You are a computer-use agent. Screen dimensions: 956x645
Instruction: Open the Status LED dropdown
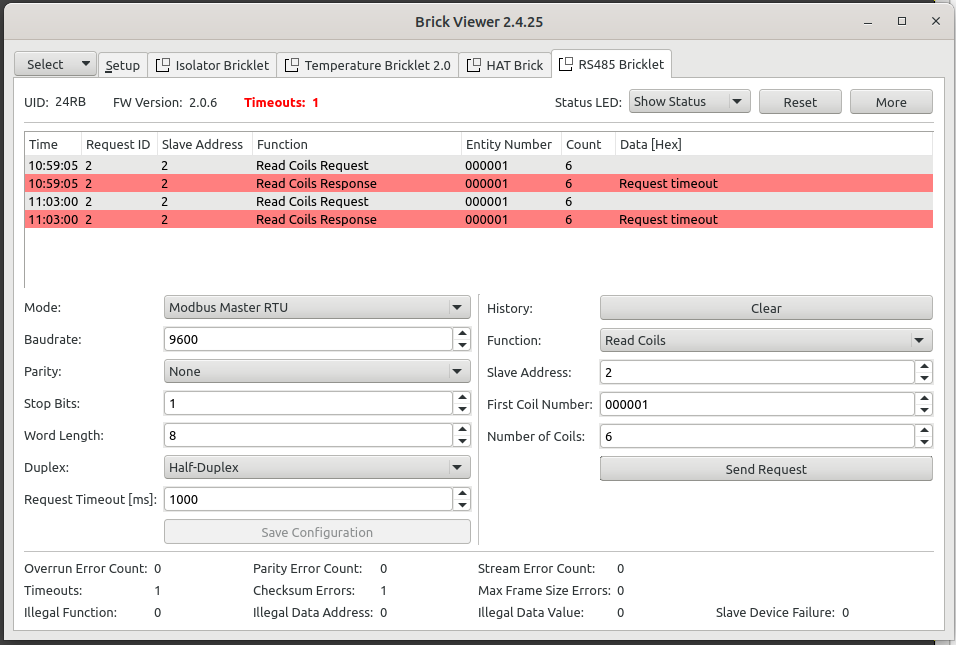pyautogui.click(x=690, y=102)
